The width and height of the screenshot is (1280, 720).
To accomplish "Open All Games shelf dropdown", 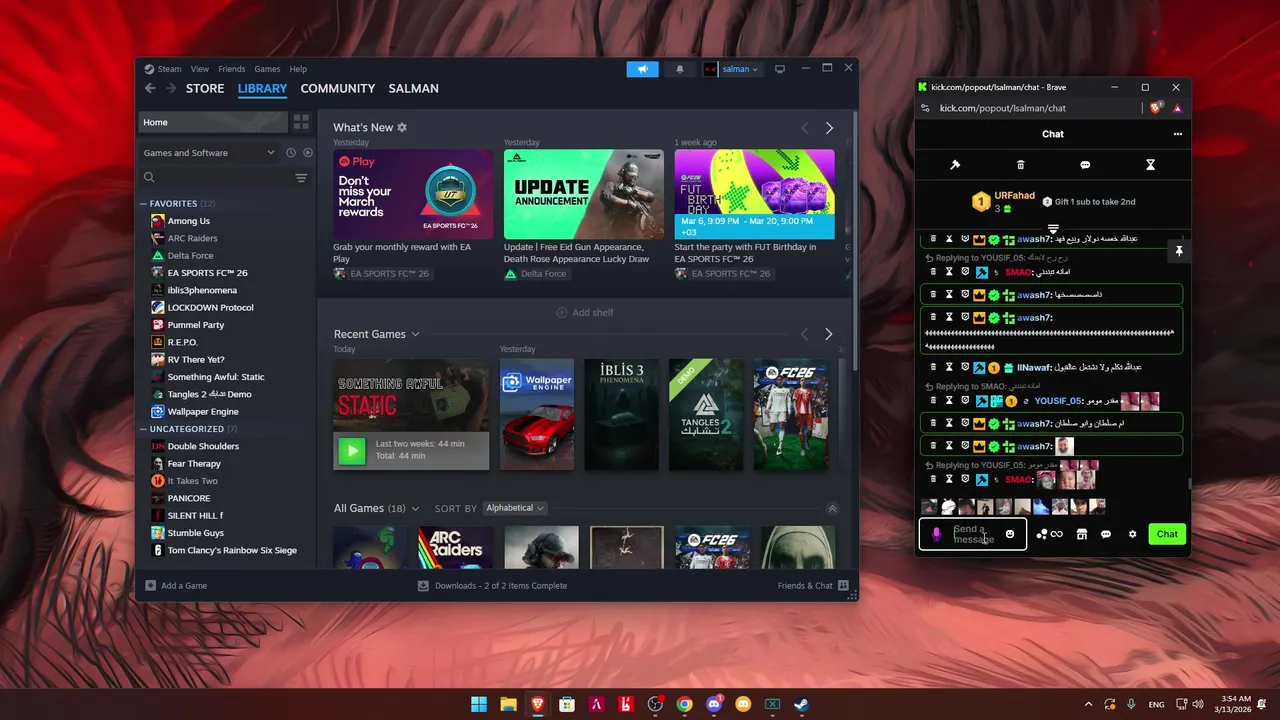I will [415, 508].
